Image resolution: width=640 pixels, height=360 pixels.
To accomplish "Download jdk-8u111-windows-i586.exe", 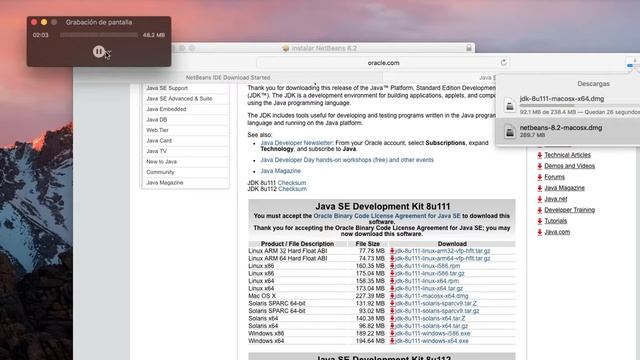I will [x=432, y=333].
